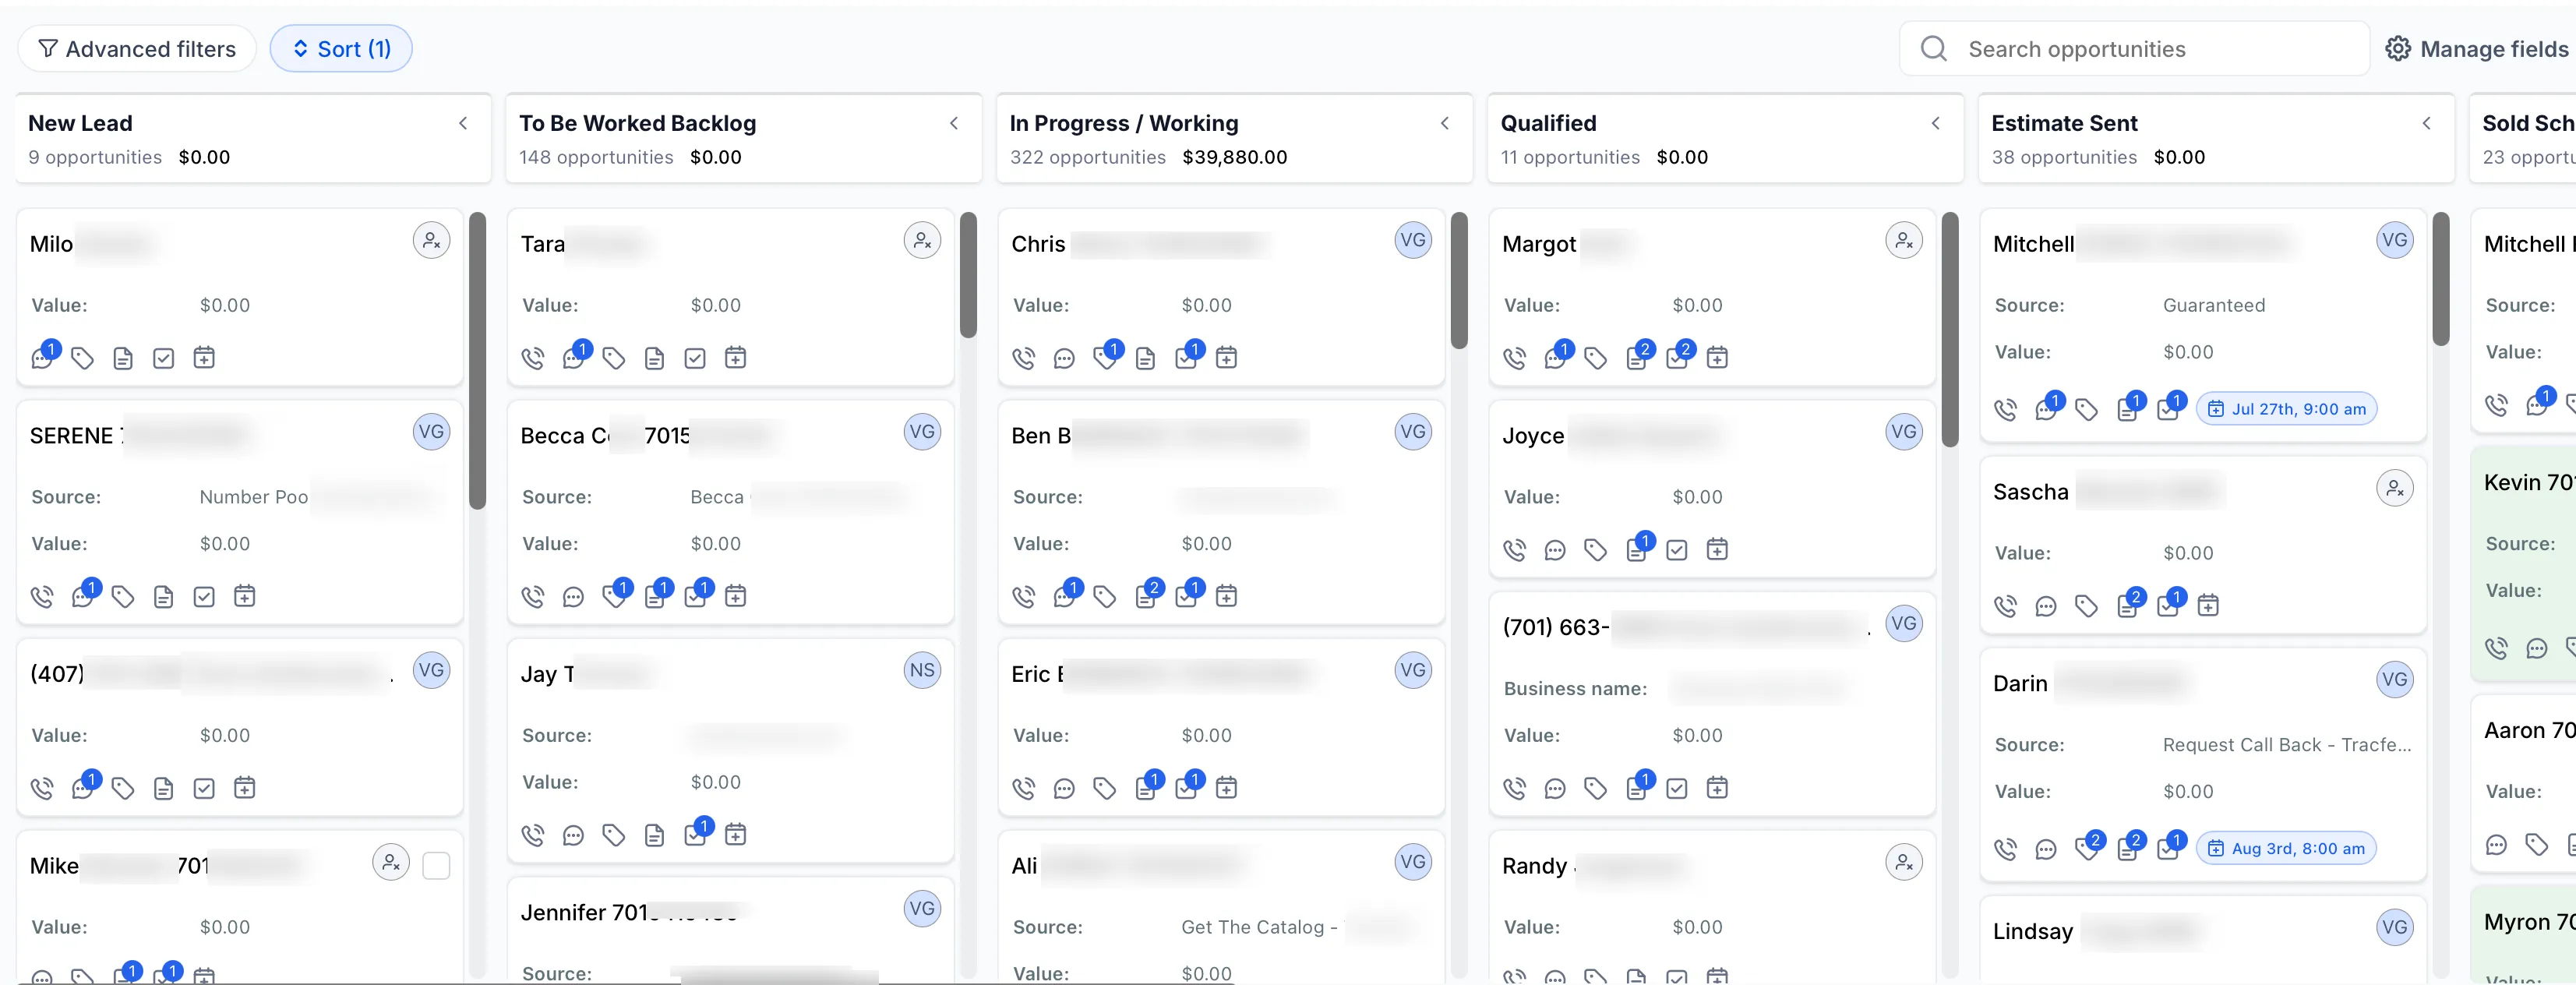Click the New Lead column scrollbar

pyautogui.click(x=478, y=360)
